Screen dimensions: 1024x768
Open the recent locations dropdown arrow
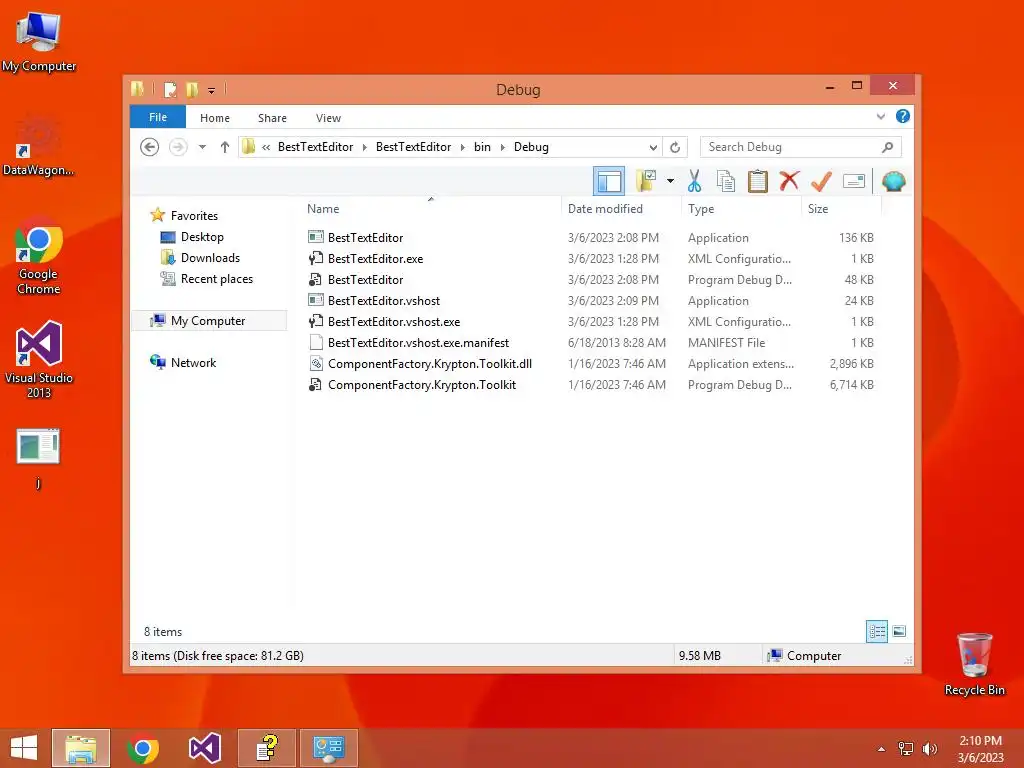[x=202, y=147]
